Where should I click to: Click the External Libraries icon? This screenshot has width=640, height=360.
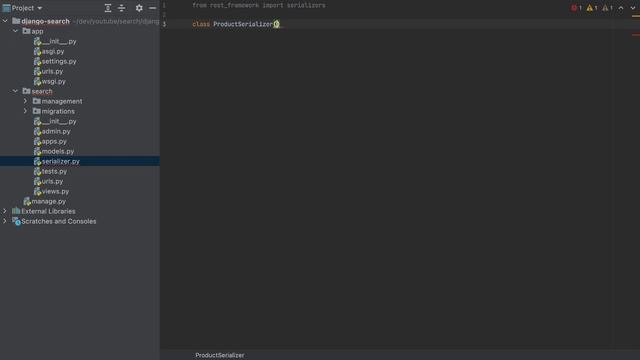(x=16, y=211)
